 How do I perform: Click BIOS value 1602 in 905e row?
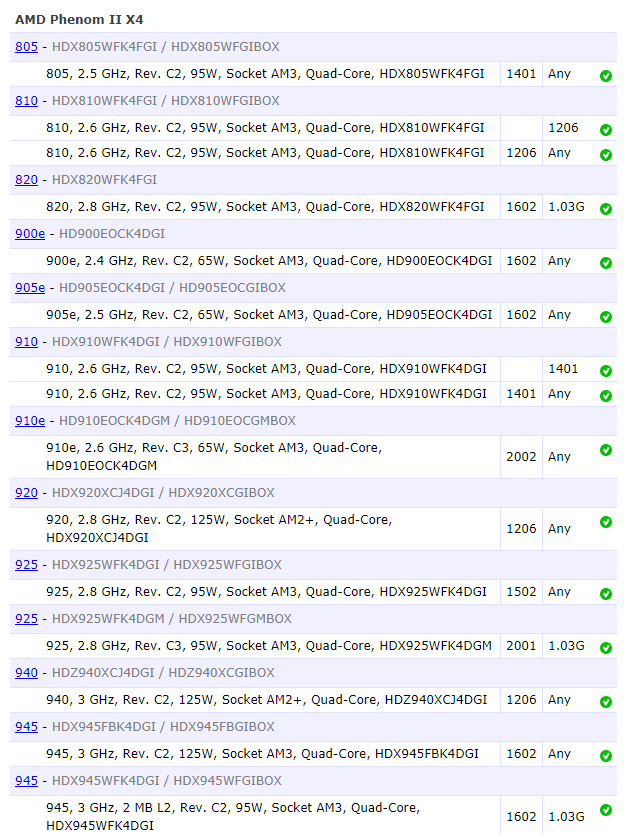[x=521, y=315]
